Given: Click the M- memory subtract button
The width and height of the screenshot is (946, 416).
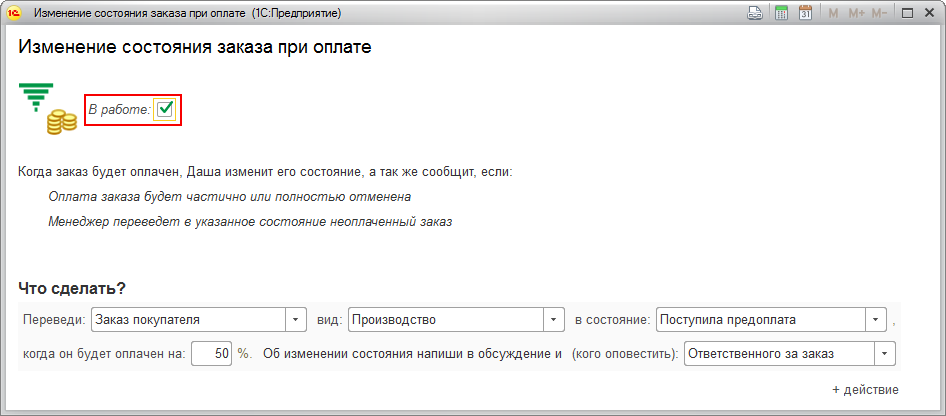Looking at the screenshot, I should 879,13.
